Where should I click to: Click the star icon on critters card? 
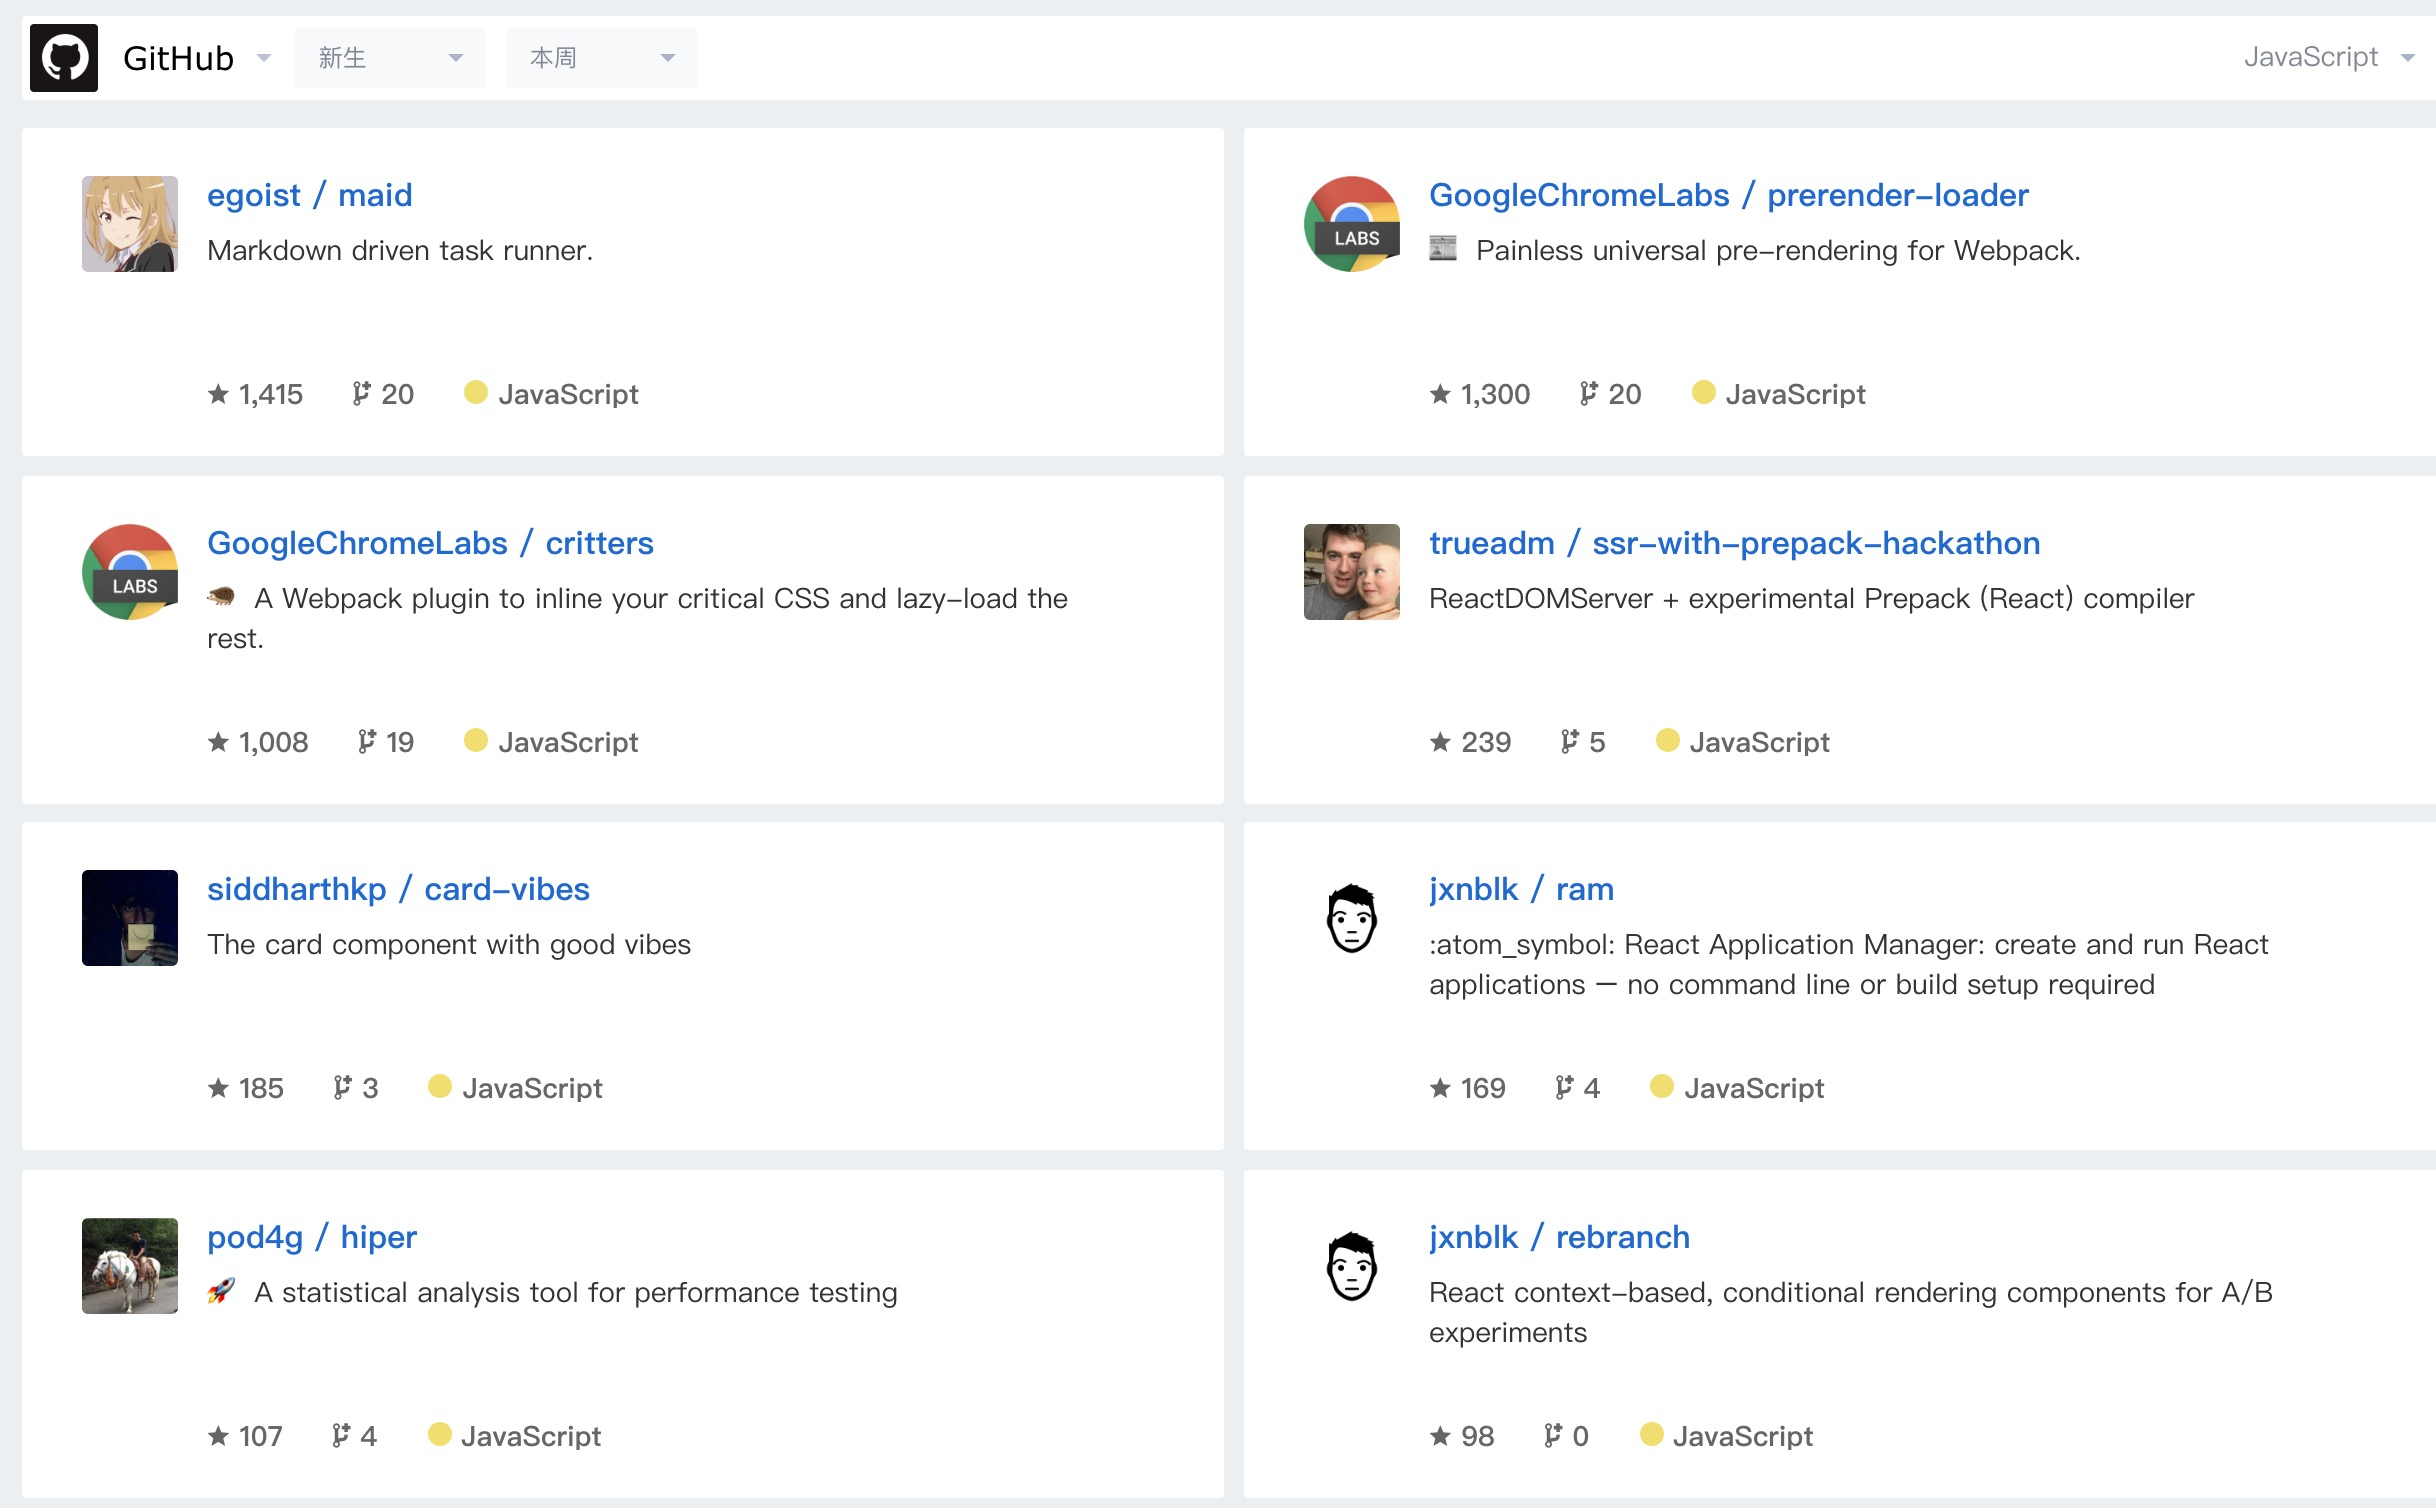pos(218,742)
